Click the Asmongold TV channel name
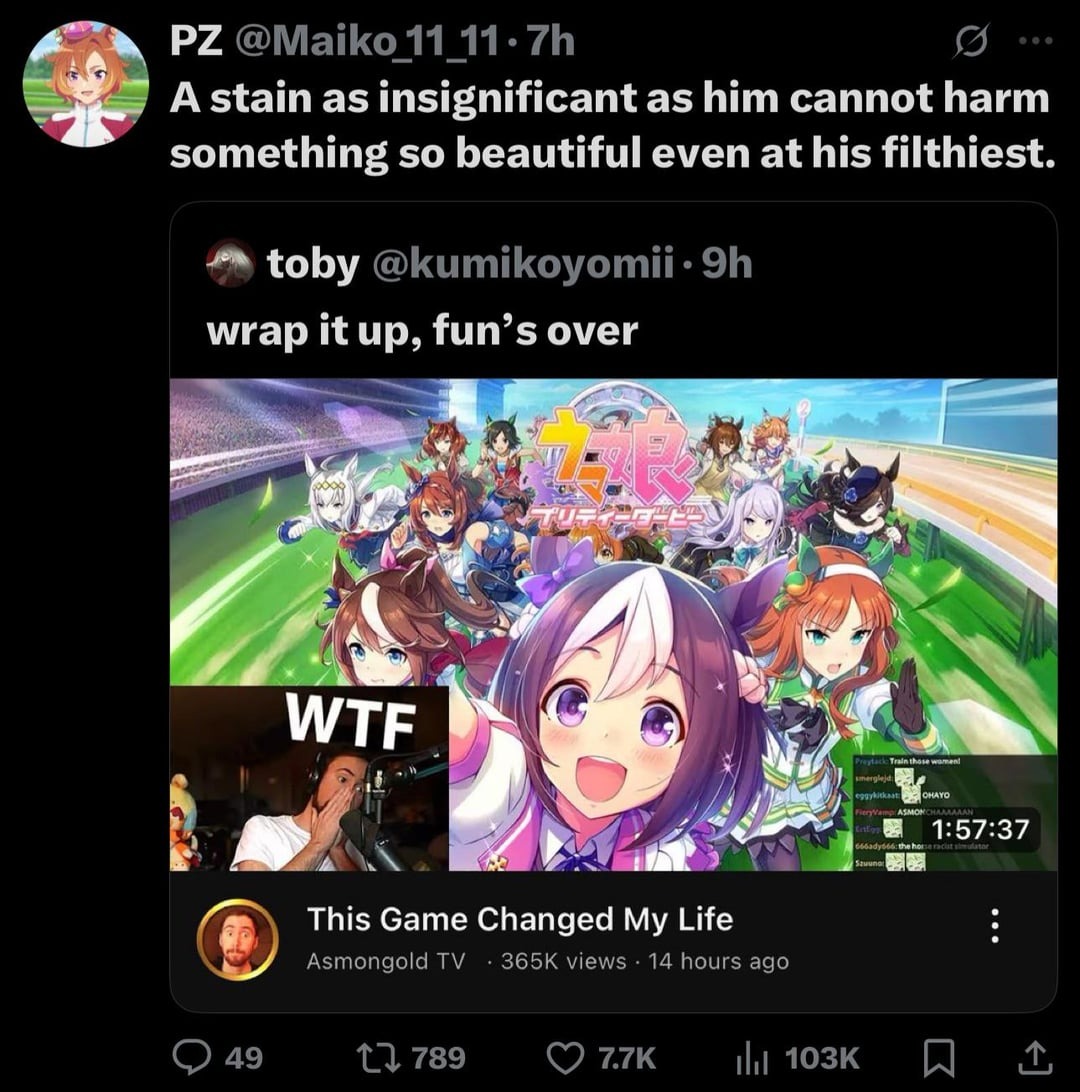The height and width of the screenshot is (1092, 1080). point(386,961)
